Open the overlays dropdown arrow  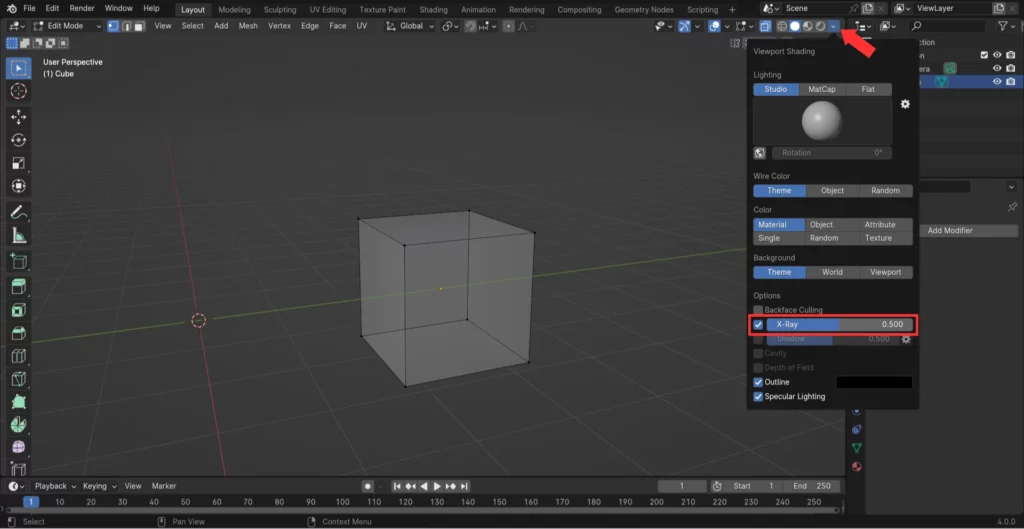tap(726, 26)
